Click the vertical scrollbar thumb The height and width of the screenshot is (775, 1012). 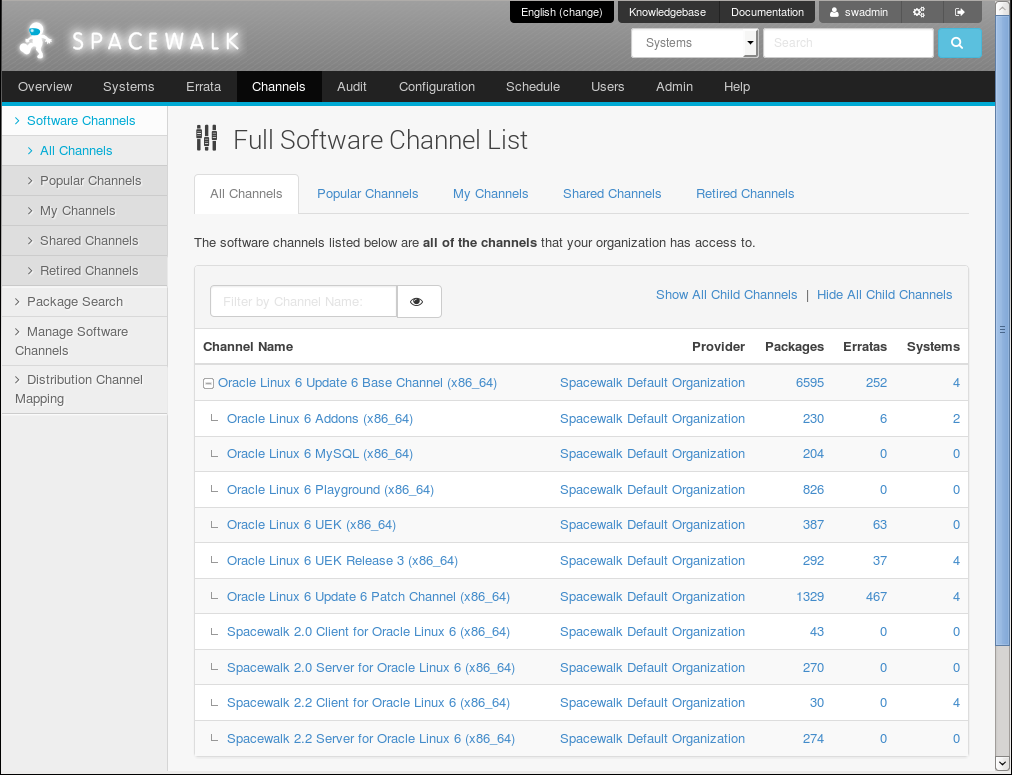tap(1002, 329)
